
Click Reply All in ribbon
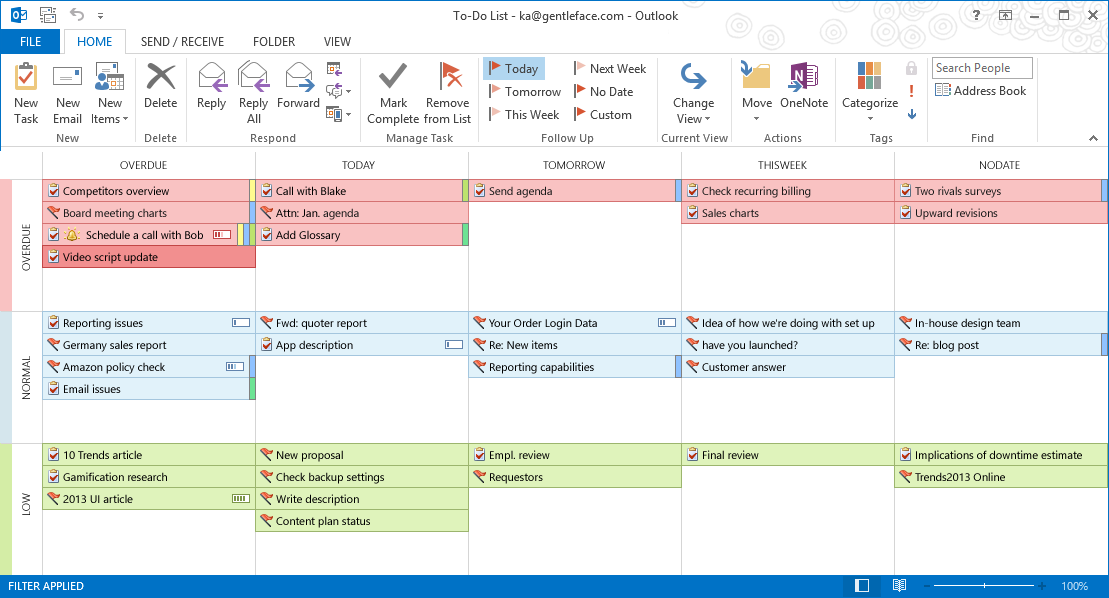253,93
